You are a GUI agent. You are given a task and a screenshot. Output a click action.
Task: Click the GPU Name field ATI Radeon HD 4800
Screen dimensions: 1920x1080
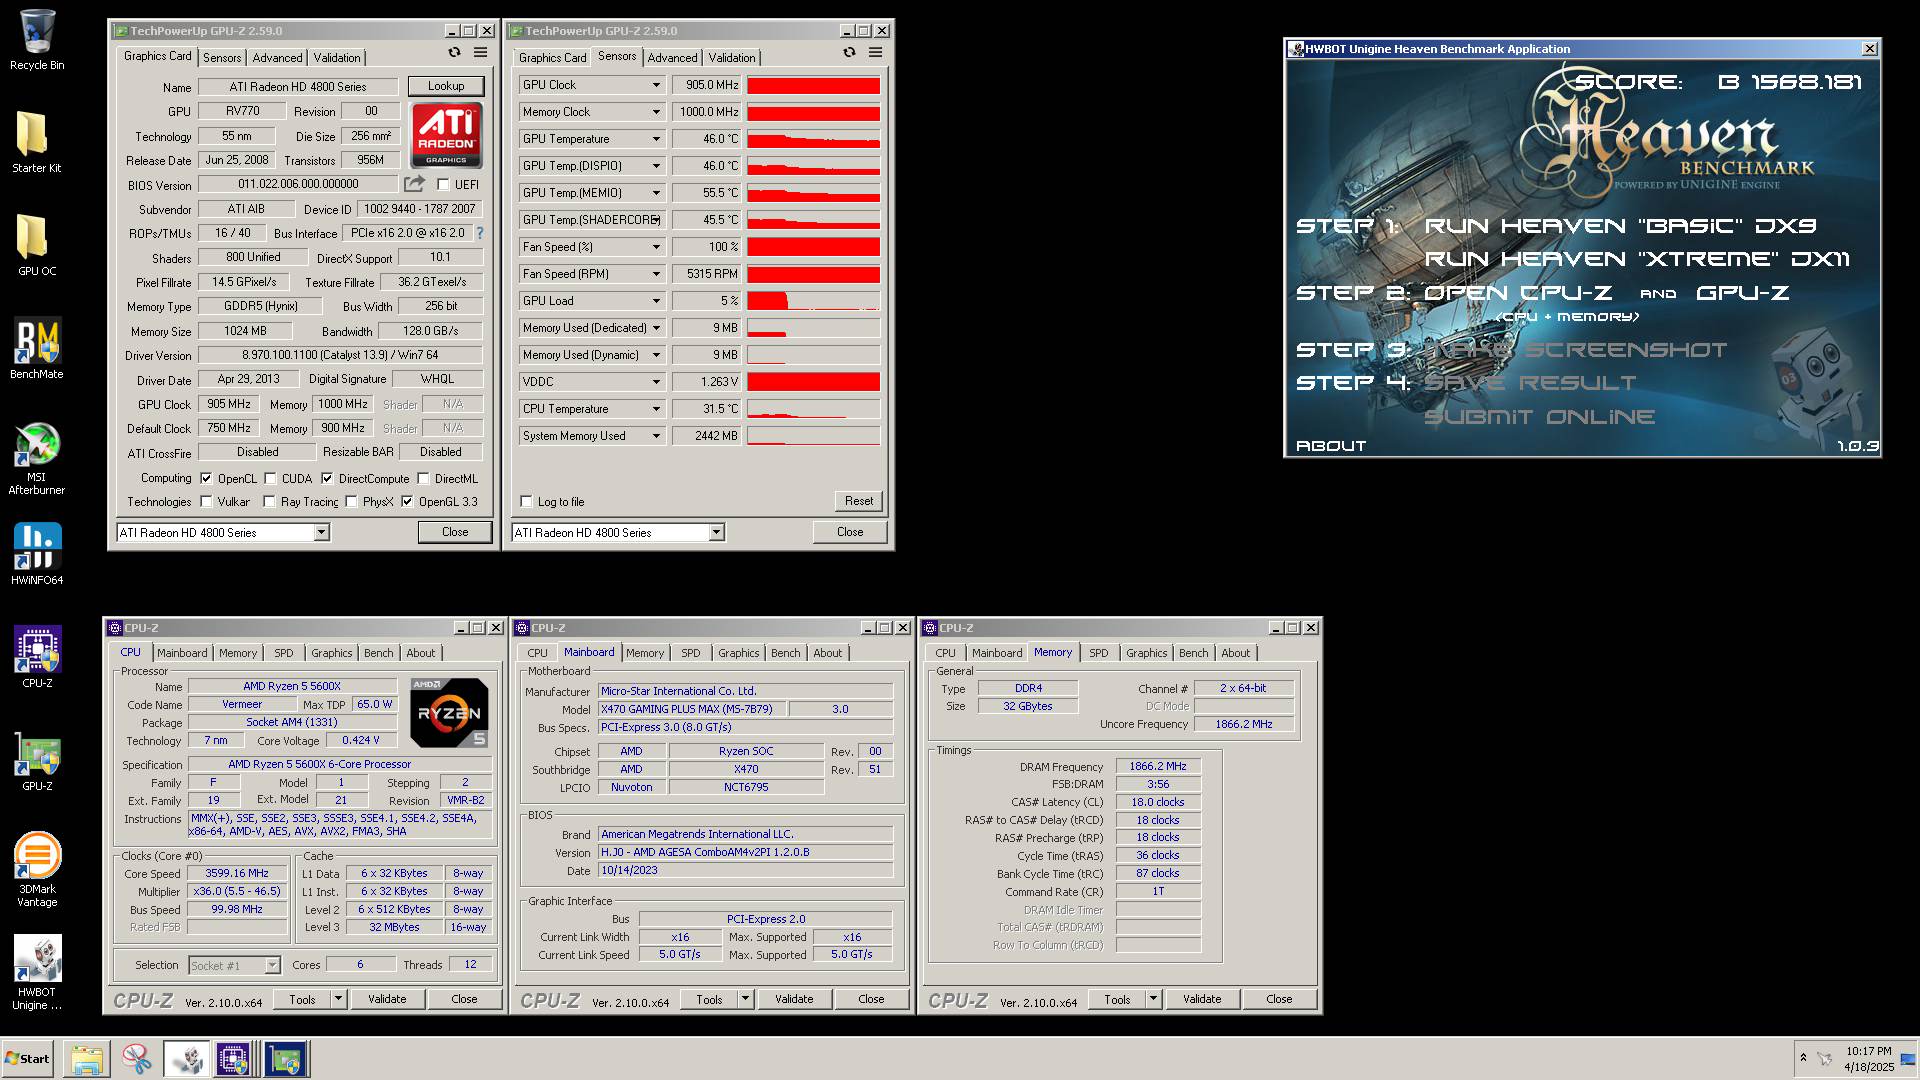(x=298, y=87)
